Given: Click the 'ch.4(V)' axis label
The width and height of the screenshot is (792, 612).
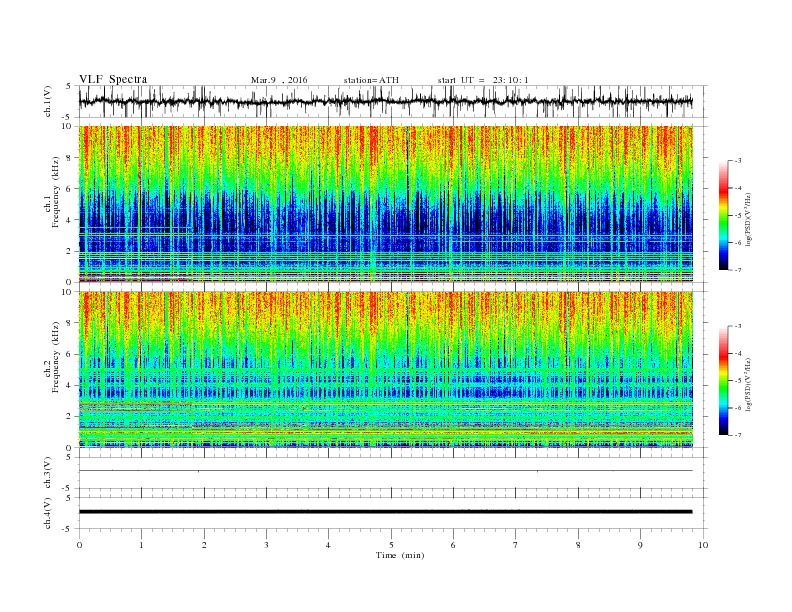Looking at the screenshot, I should tap(48, 513).
